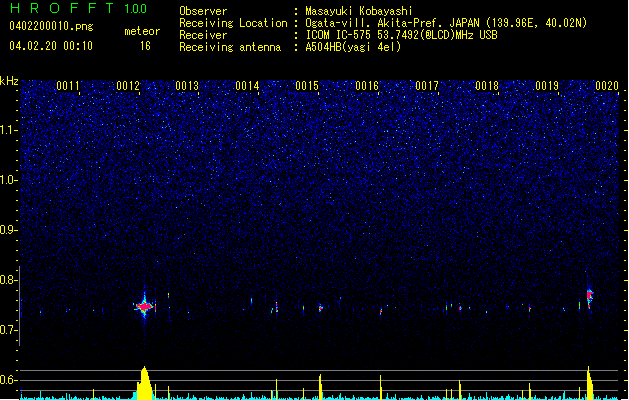
Task: Click the 0018 time marker
Action: click(487, 86)
